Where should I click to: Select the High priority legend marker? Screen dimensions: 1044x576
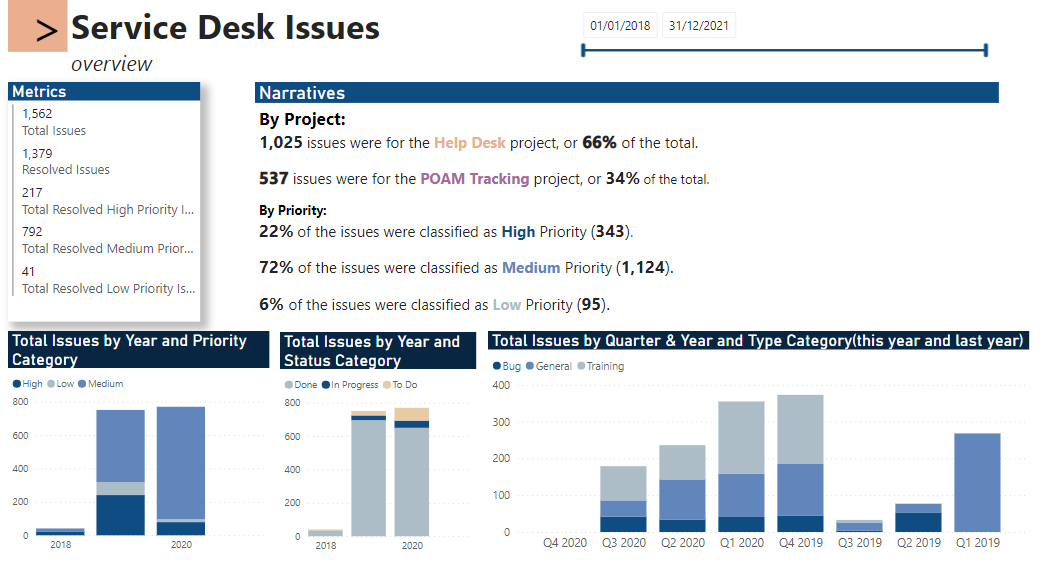(x=17, y=384)
